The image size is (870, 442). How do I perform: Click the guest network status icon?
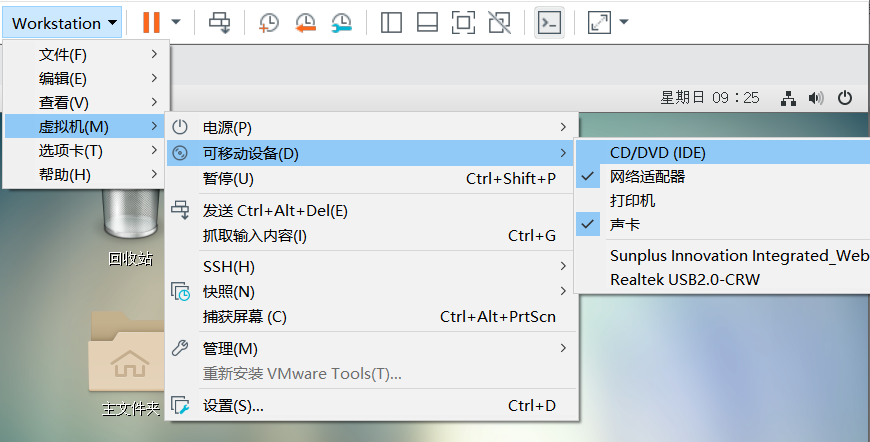coord(788,98)
